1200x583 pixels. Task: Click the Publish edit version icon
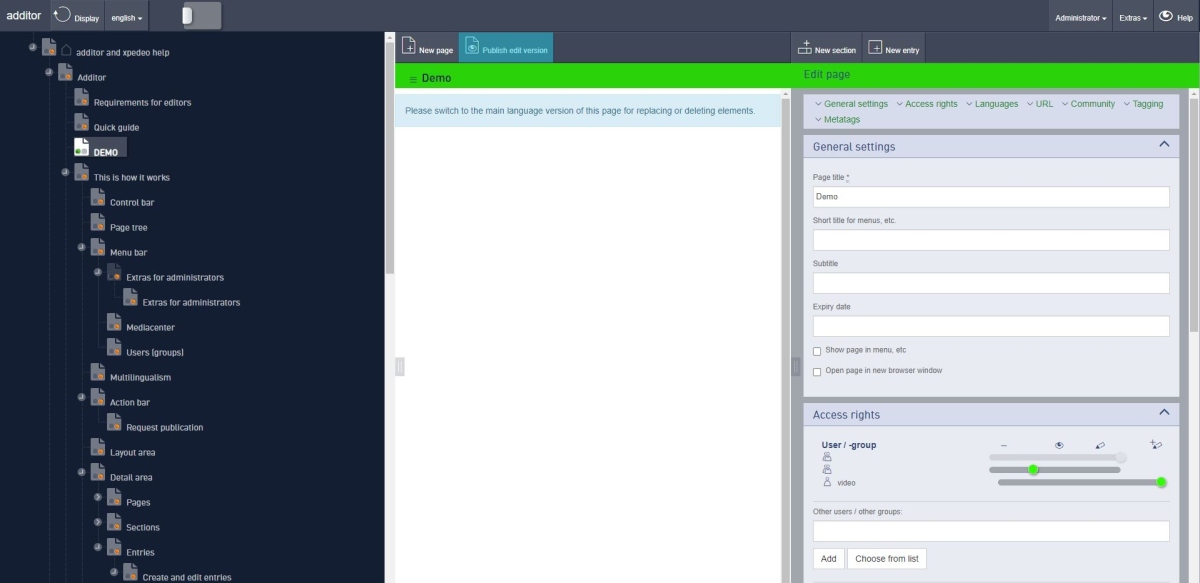(472, 46)
